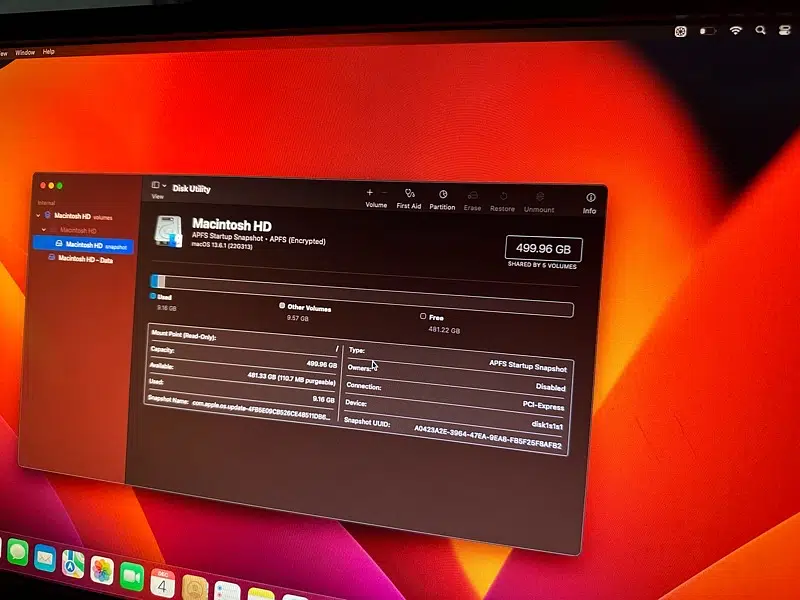Open Maps from the Dock
Viewport: 800px width, 600px height.
(x=73, y=564)
